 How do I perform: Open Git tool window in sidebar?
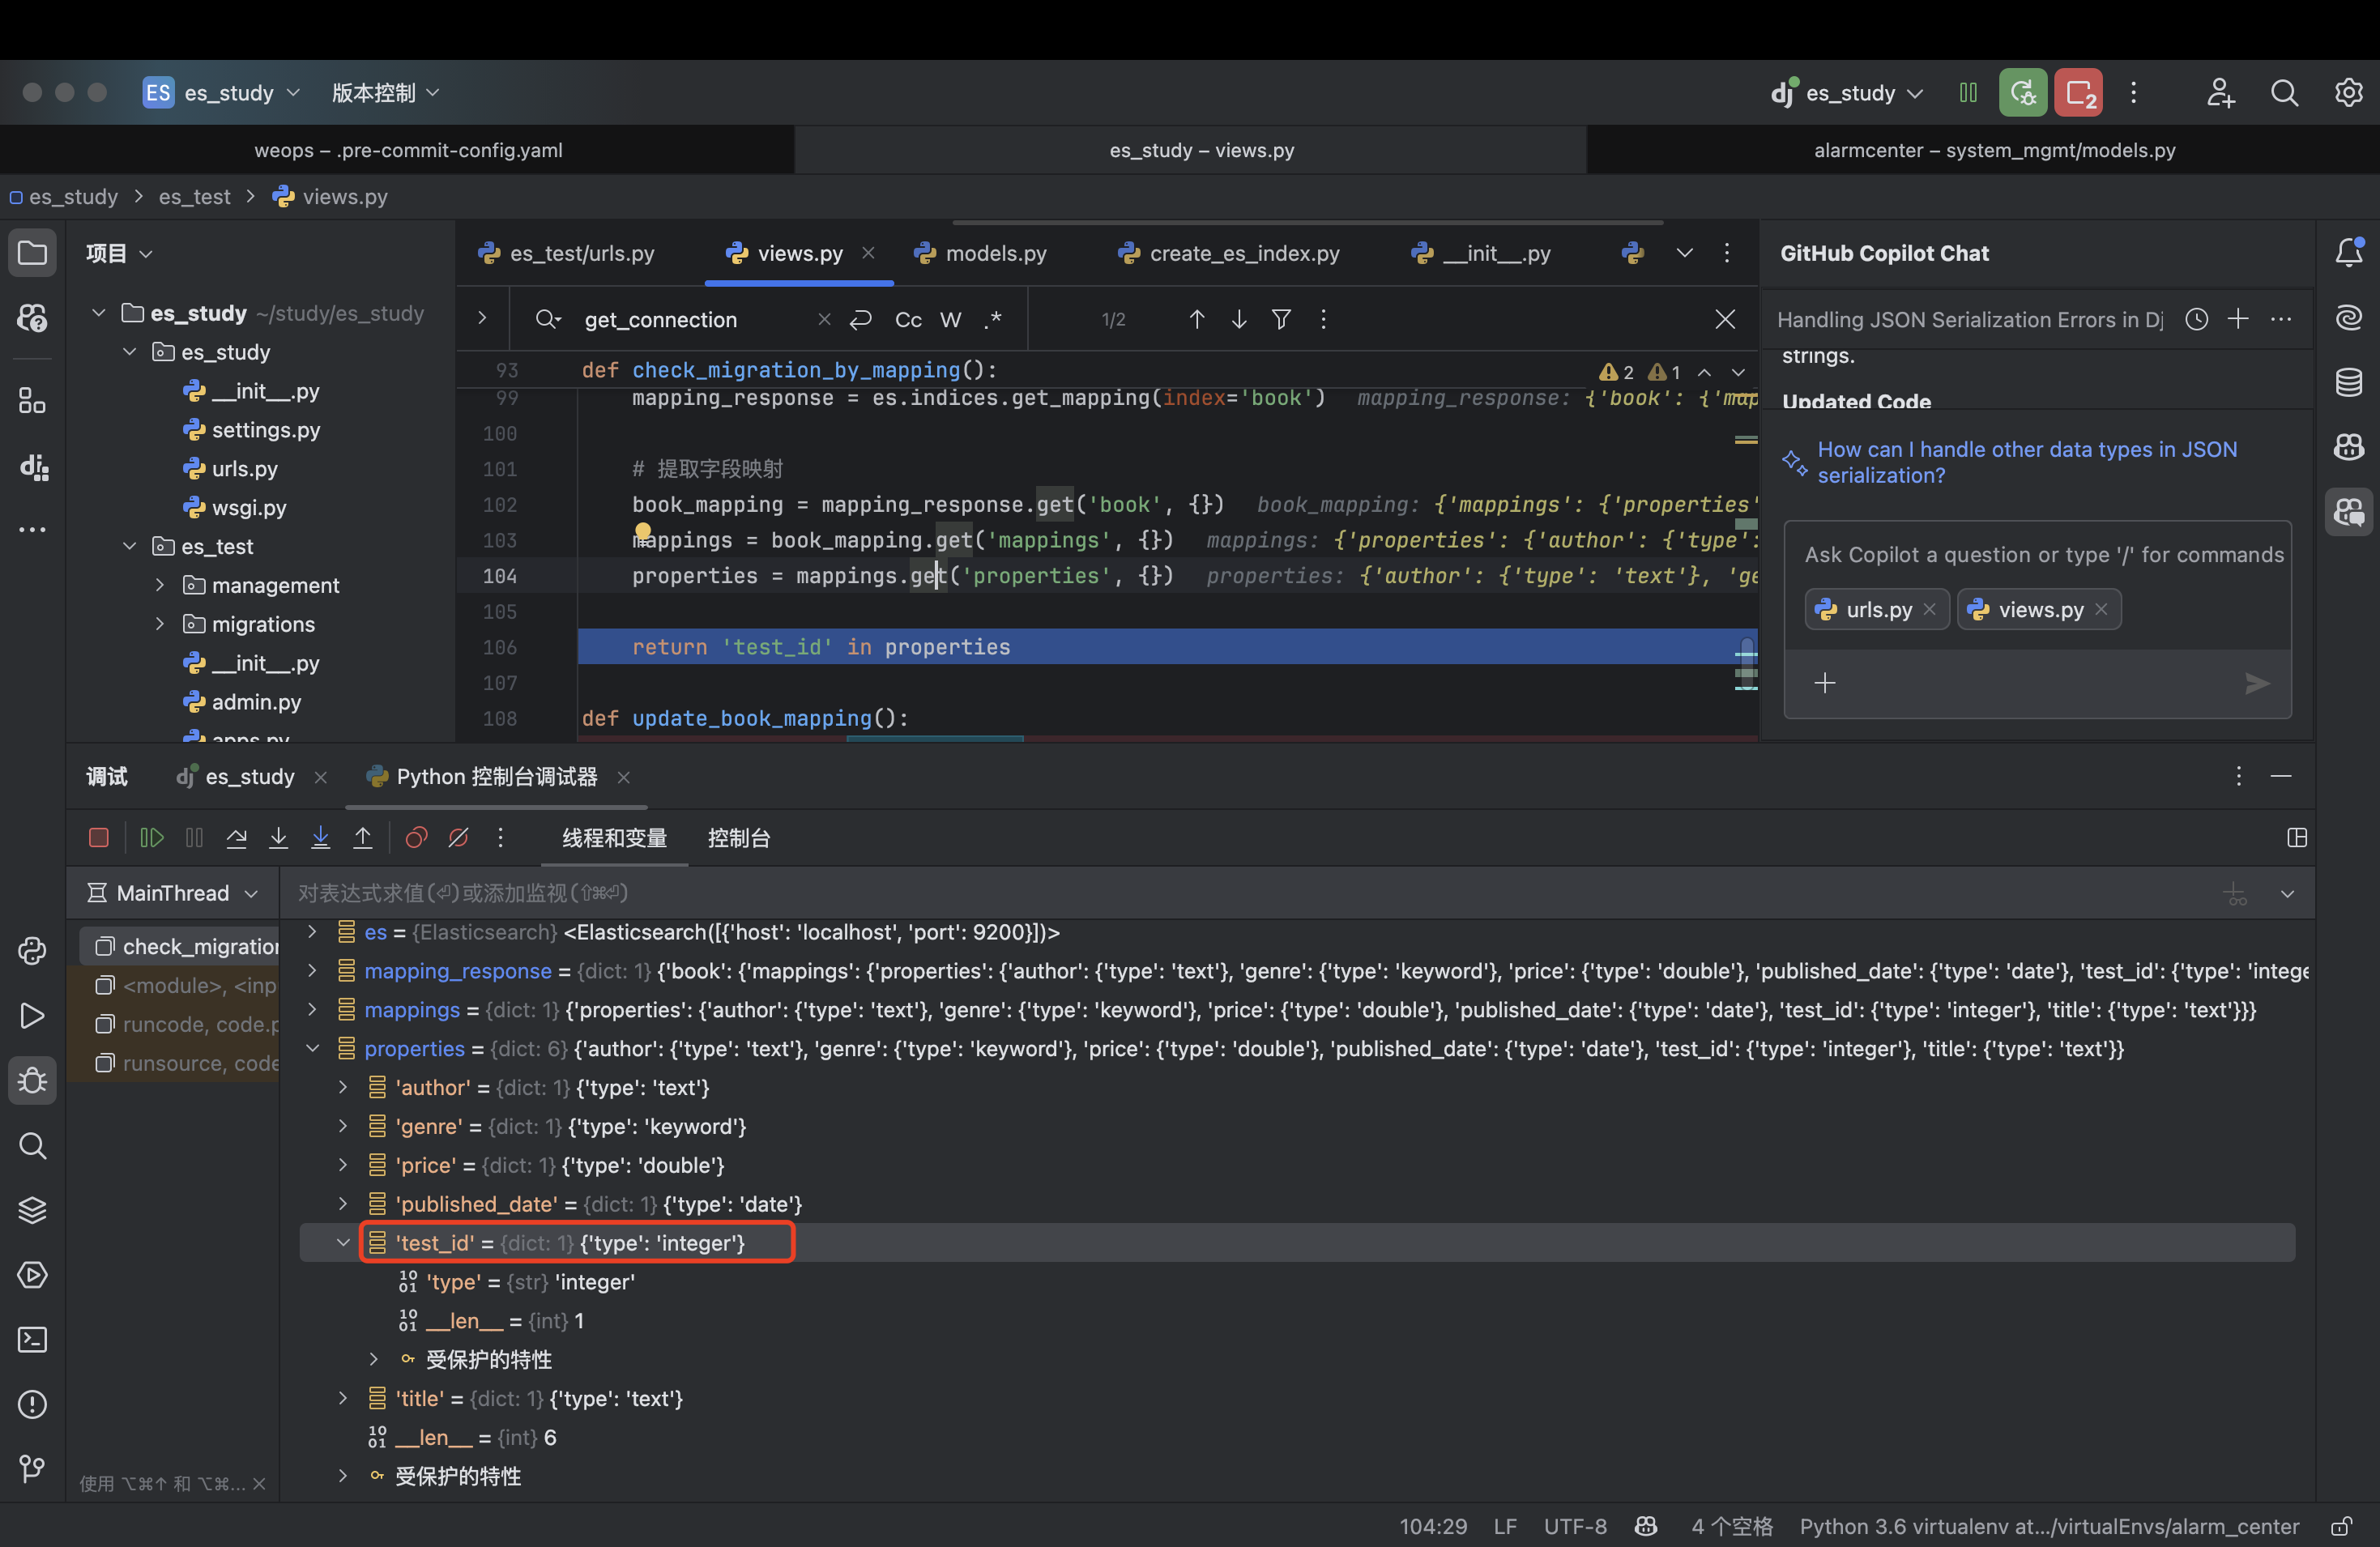coord(32,1469)
